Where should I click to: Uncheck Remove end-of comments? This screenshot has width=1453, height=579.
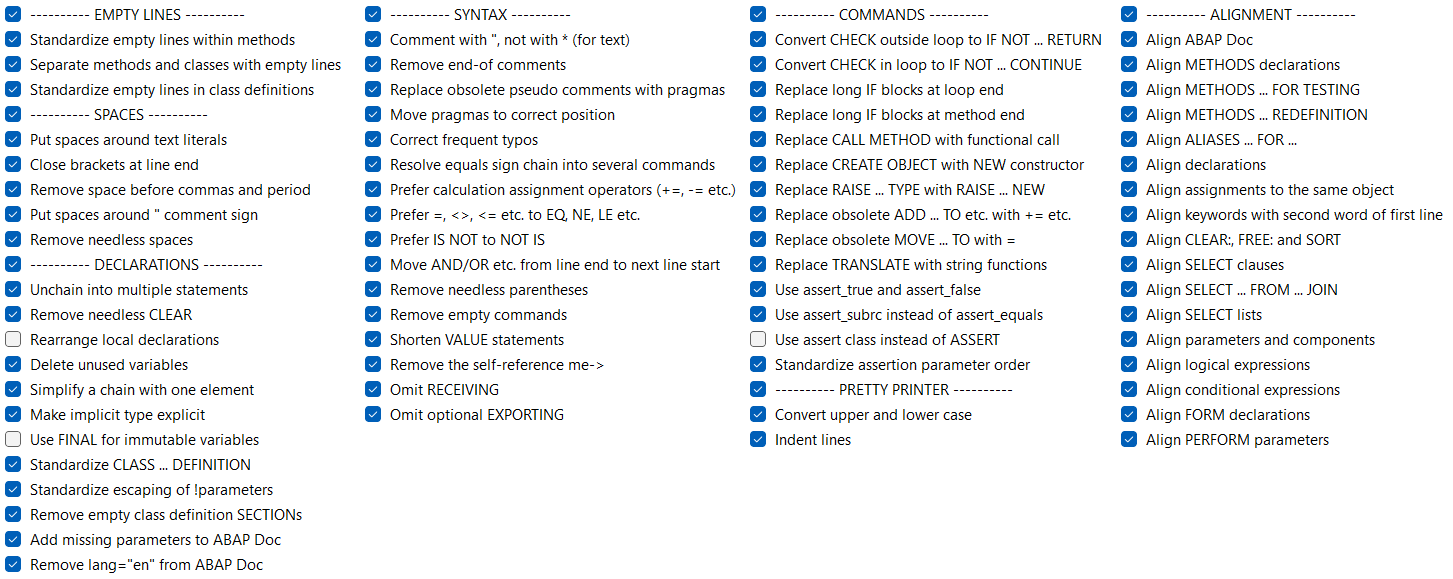click(373, 65)
